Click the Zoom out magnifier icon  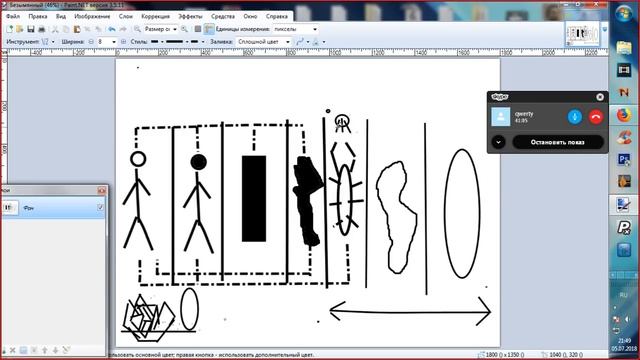137,29
